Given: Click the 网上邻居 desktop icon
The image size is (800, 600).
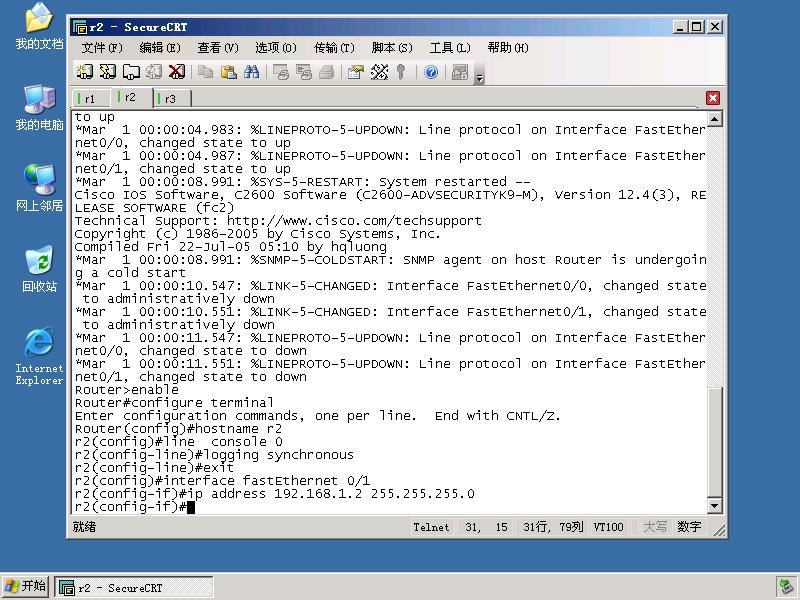Looking at the screenshot, I should coord(39,188).
